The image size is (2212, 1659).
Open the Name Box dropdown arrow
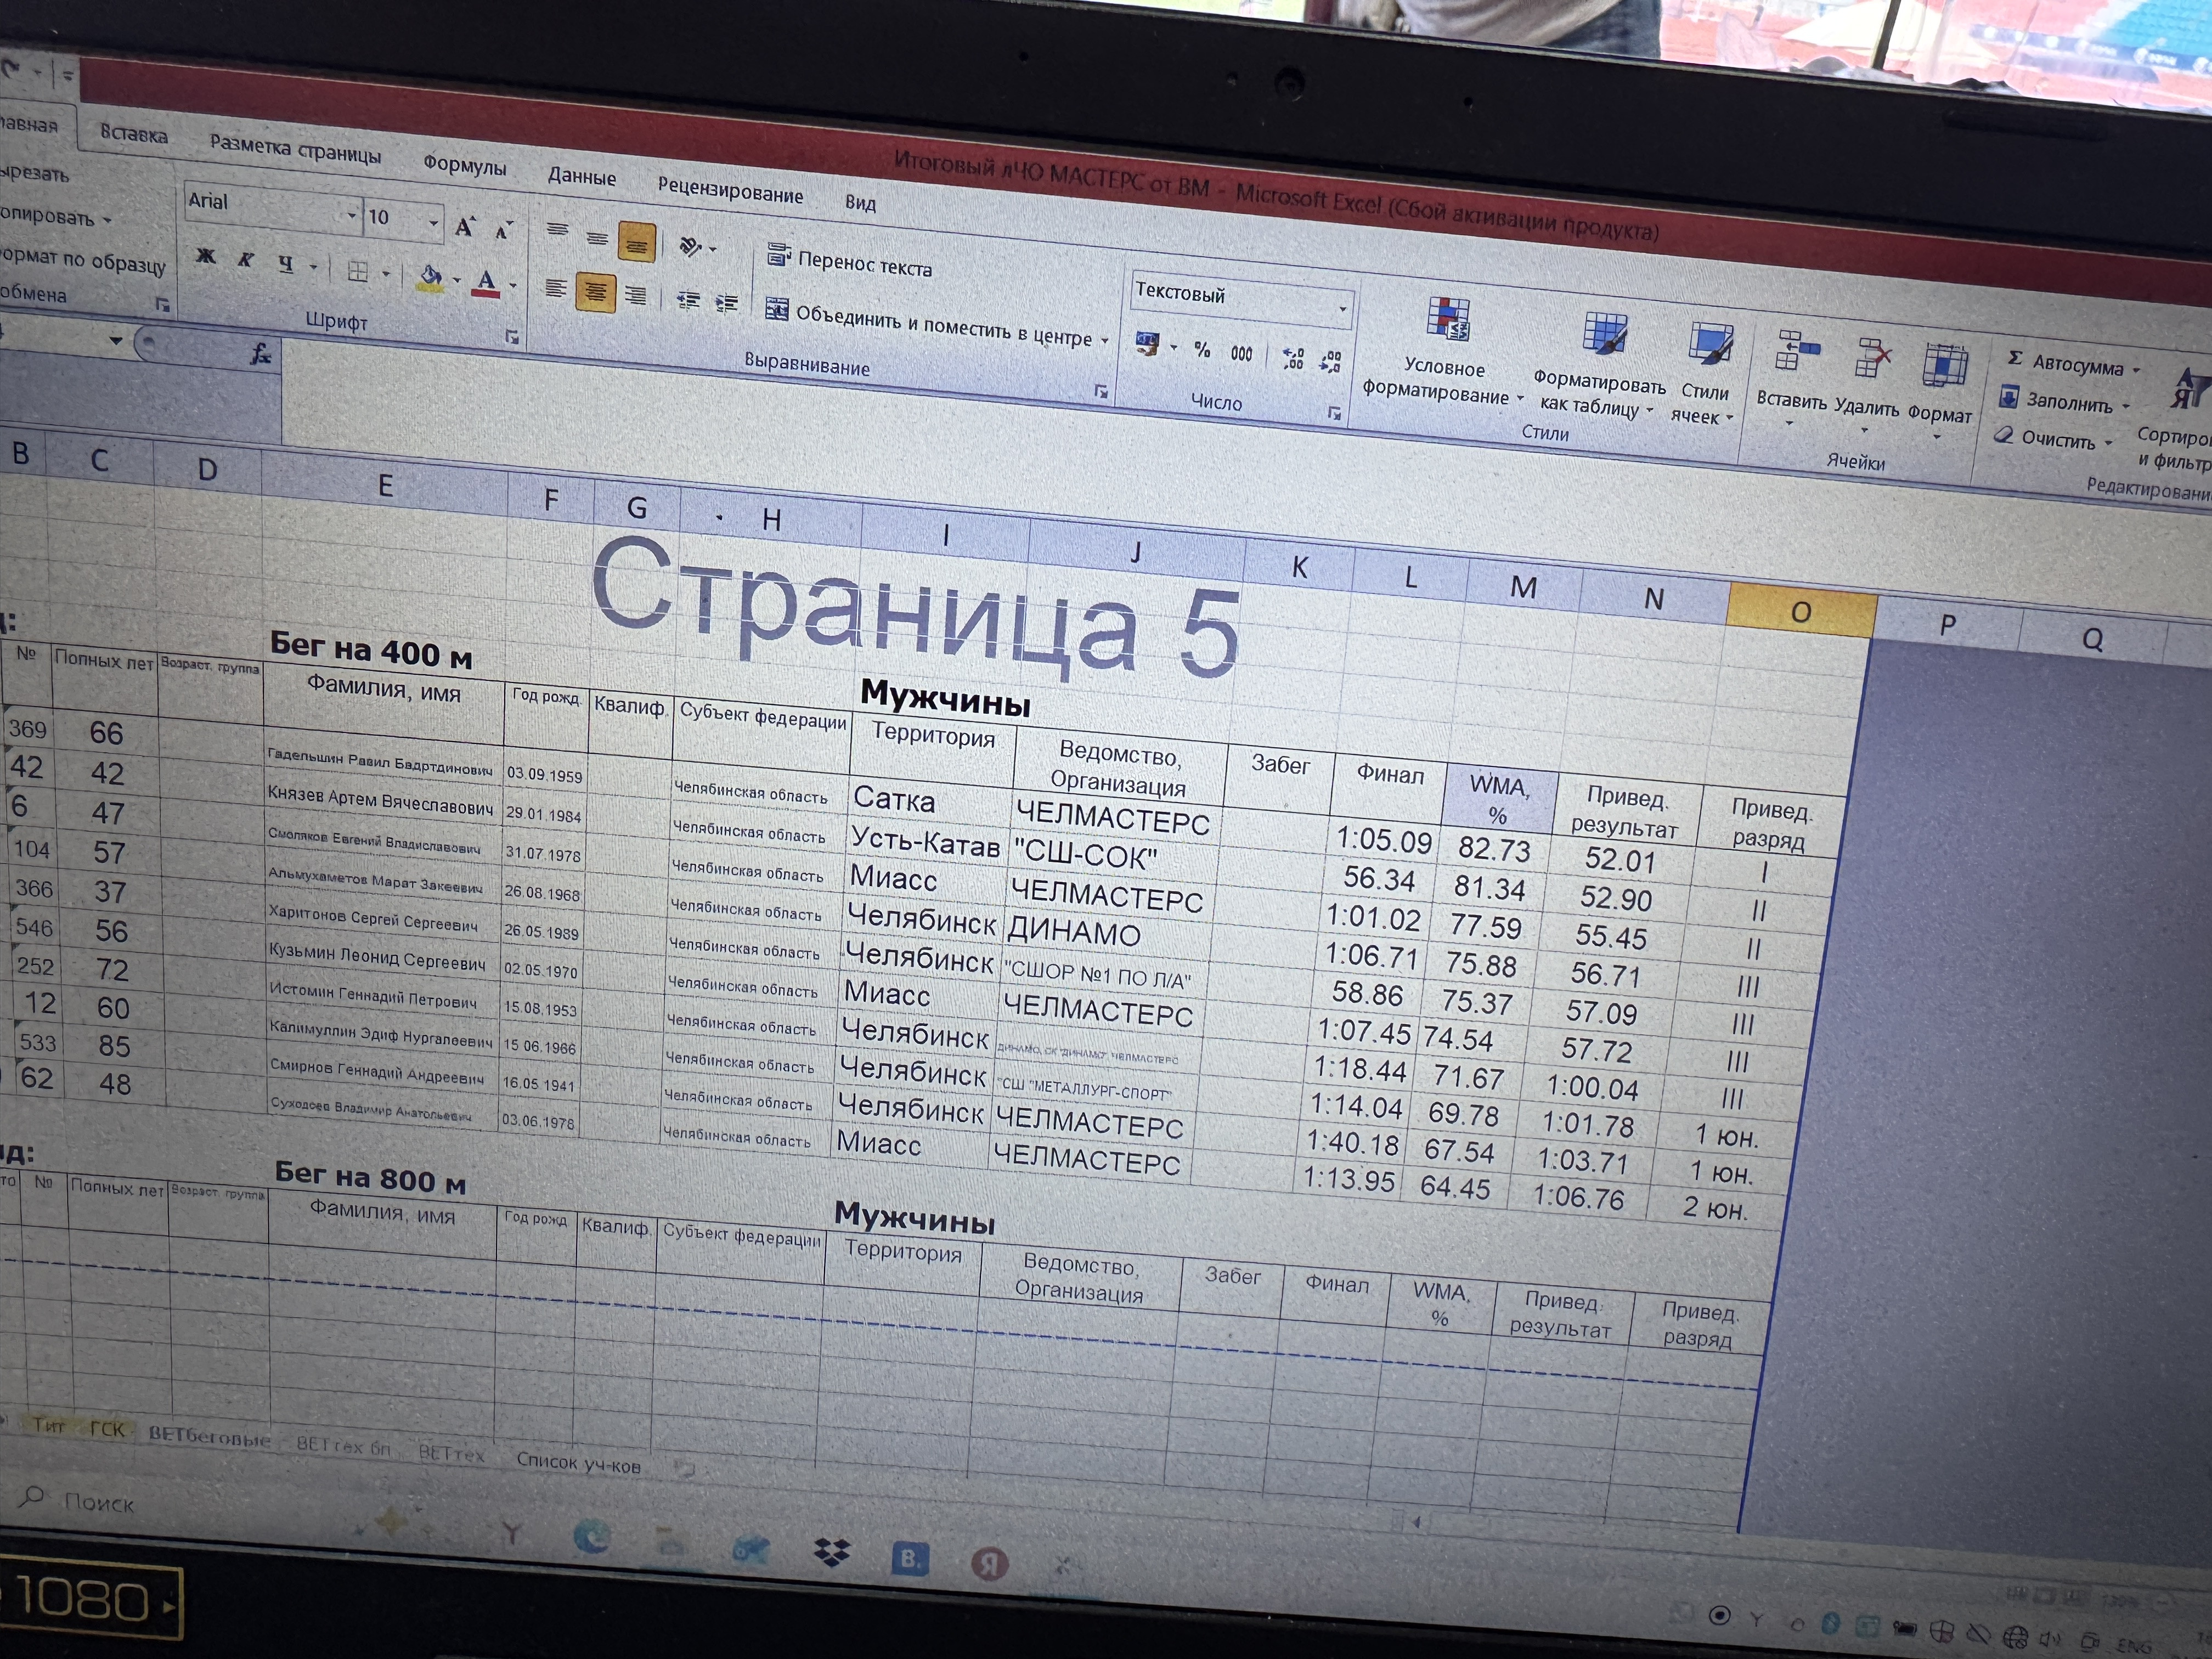(x=115, y=341)
